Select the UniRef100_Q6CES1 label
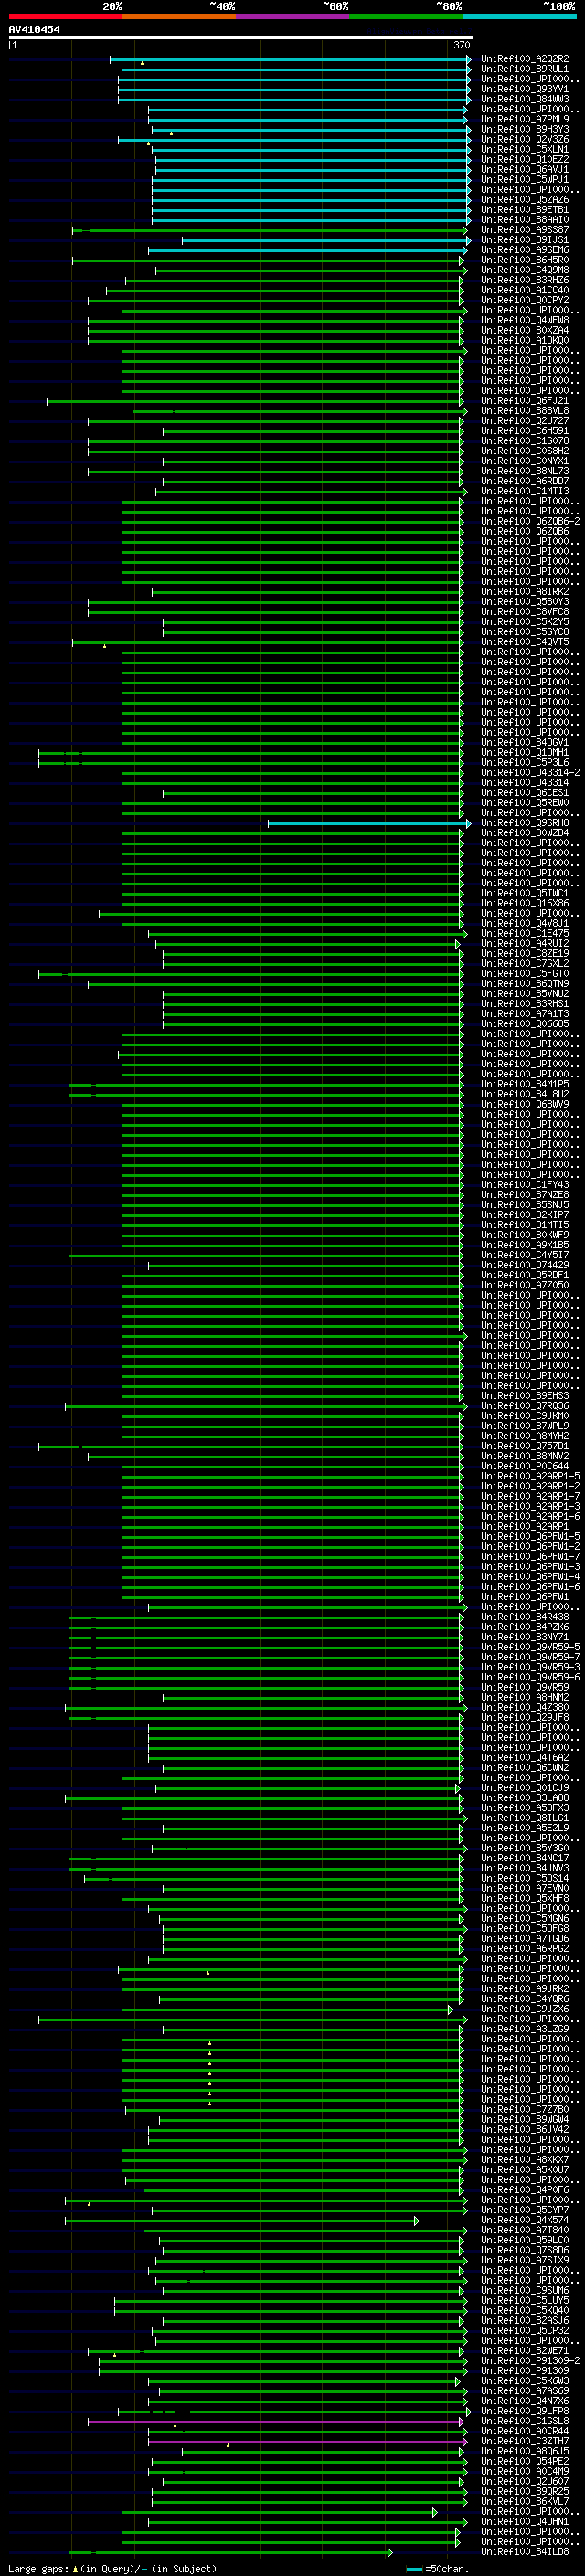The image size is (585, 2576). [x=525, y=793]
